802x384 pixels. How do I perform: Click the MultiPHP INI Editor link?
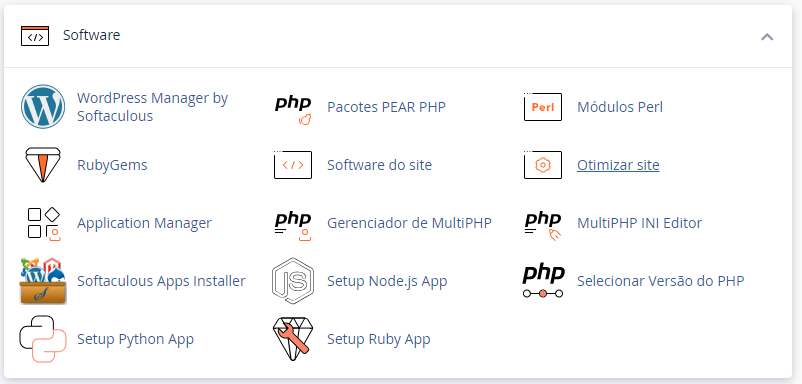tap(639, 223)
